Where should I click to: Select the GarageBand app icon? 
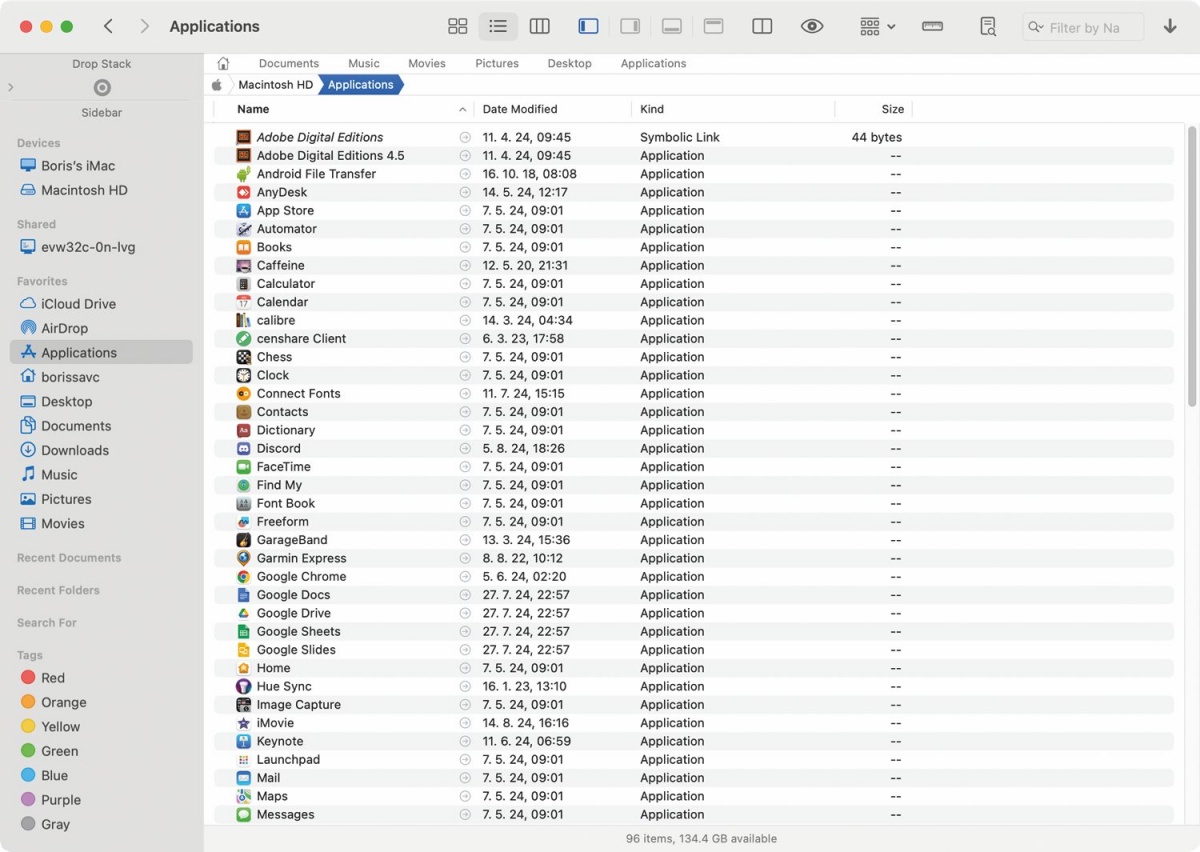click(x=243, y=540)
